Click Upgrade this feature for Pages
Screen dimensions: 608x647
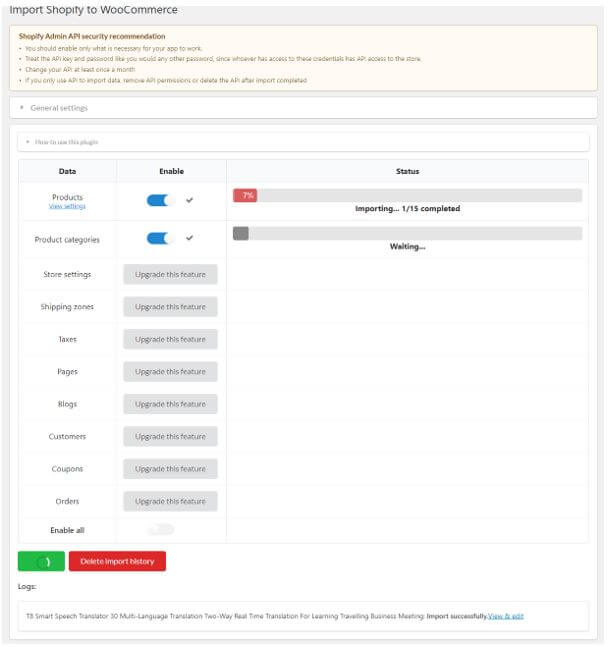[170, 372]
